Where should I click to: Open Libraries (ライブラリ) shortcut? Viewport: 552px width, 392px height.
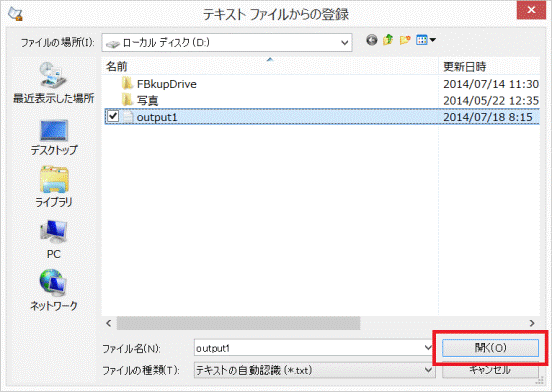(x=54, y=187)
